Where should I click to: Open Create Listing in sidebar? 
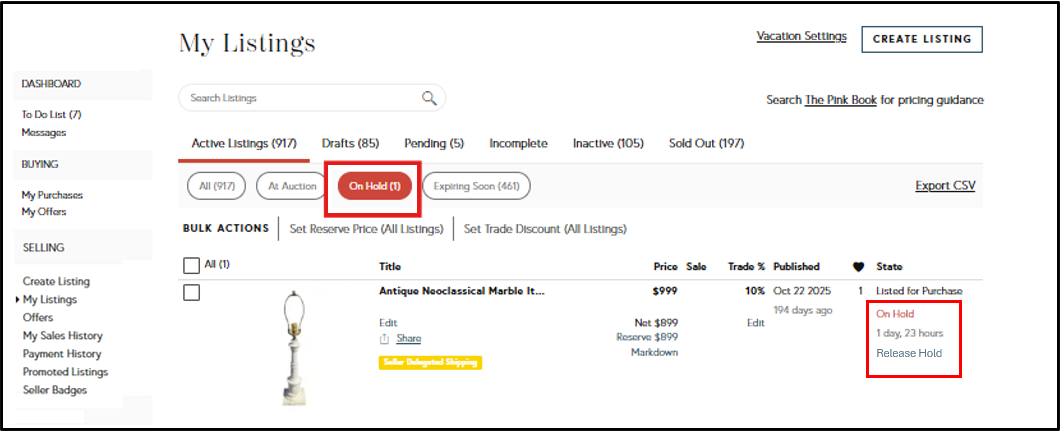[56, 281]
